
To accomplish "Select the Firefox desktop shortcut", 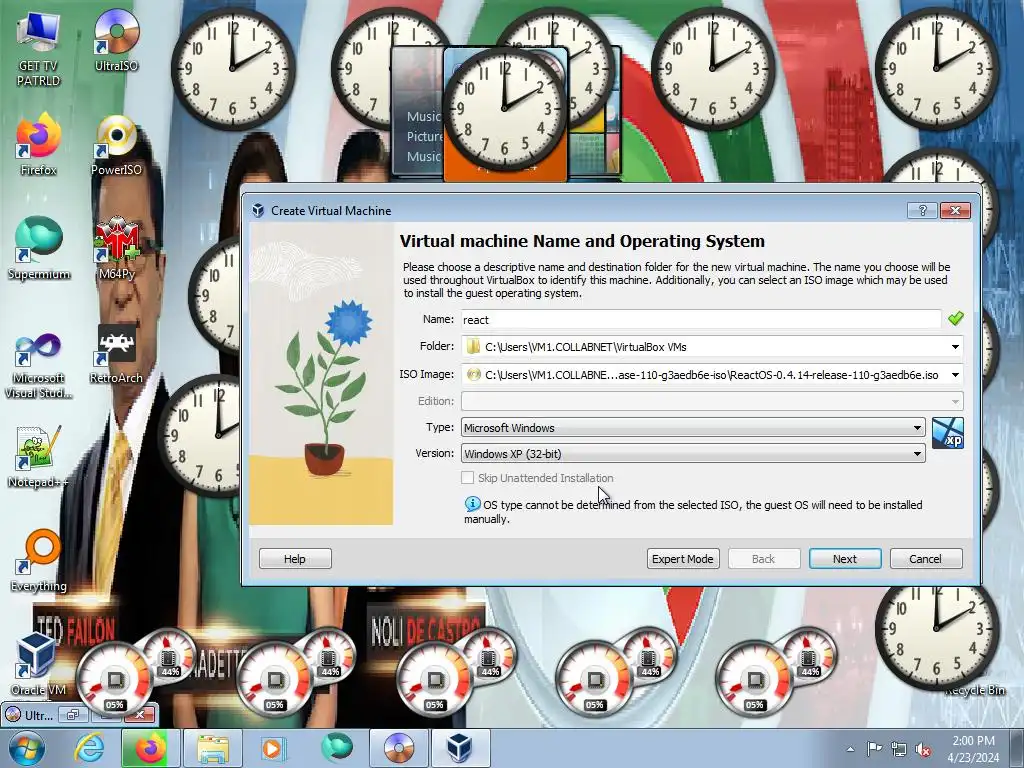I will click(x=38, y=145).
